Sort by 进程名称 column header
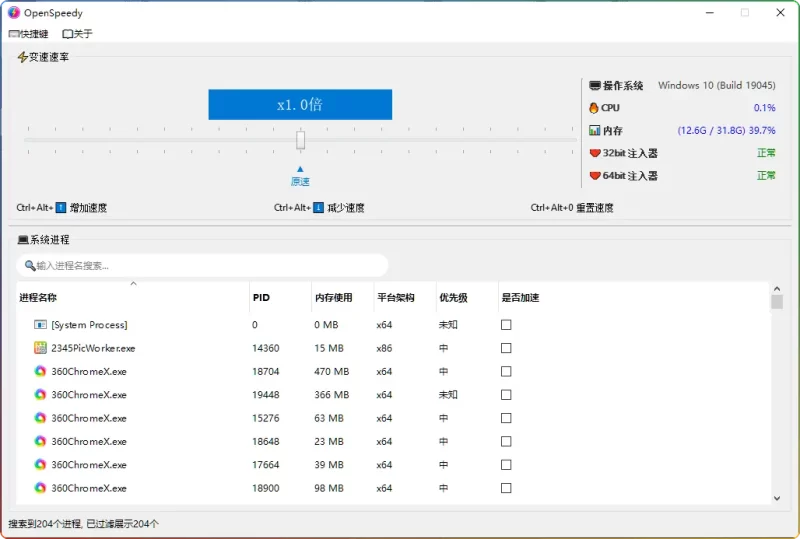This screenshot has width=800, height=539. [133, 298]
